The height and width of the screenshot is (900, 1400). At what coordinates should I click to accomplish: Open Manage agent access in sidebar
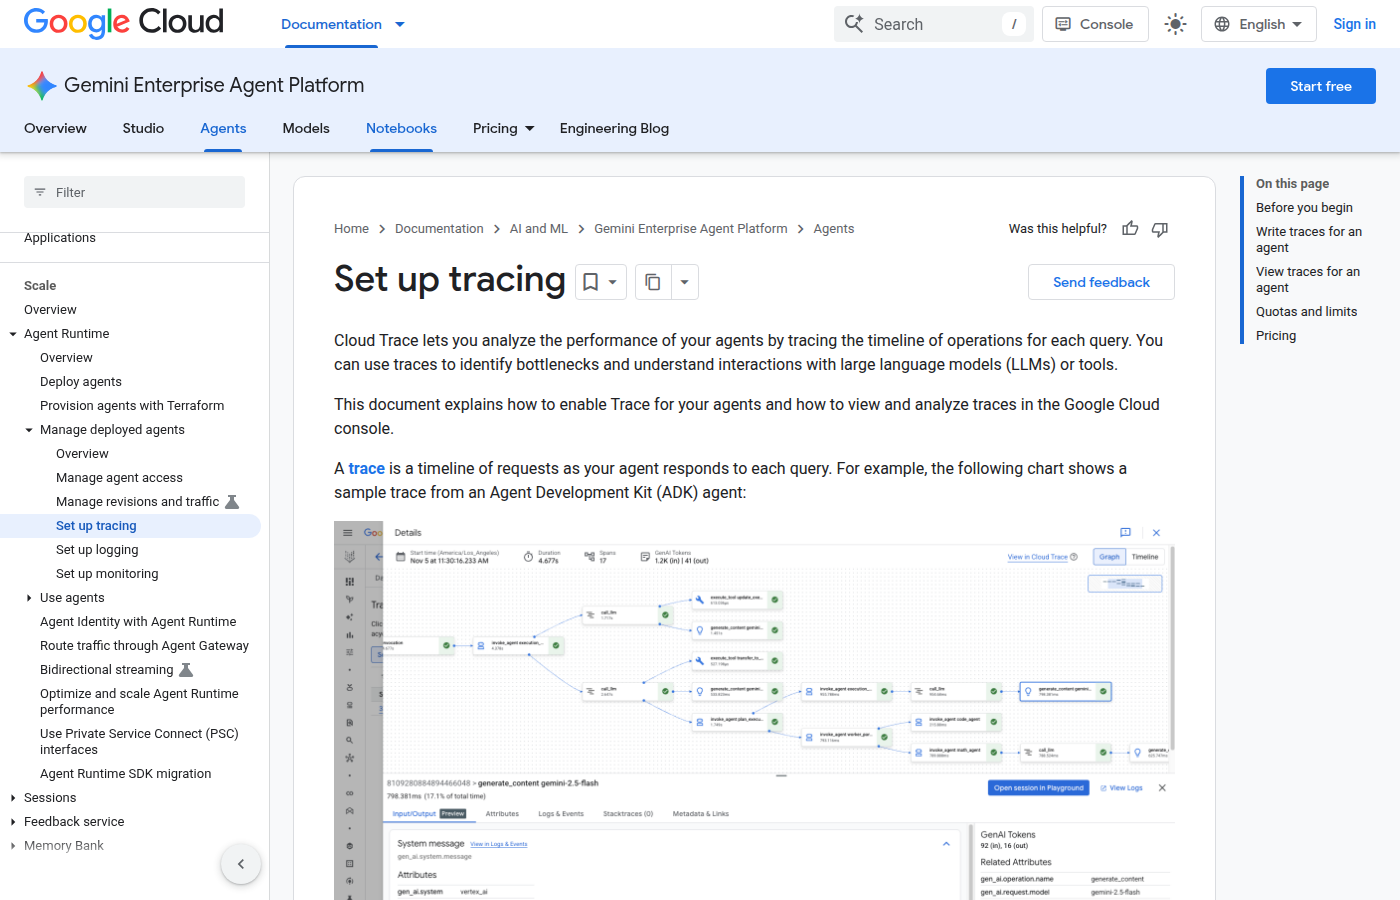point(119,478)
